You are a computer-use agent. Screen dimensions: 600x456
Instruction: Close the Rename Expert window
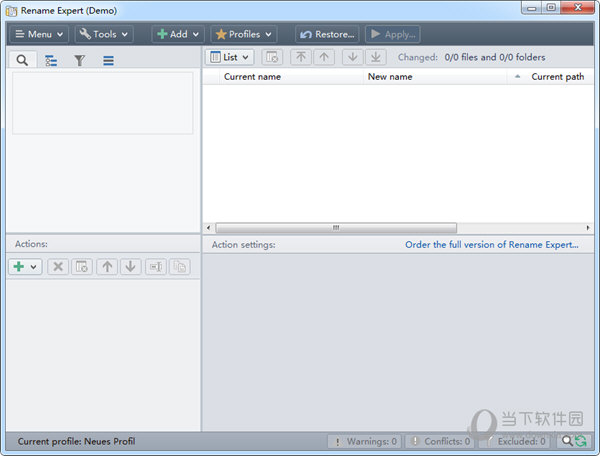tap(578, 8)
